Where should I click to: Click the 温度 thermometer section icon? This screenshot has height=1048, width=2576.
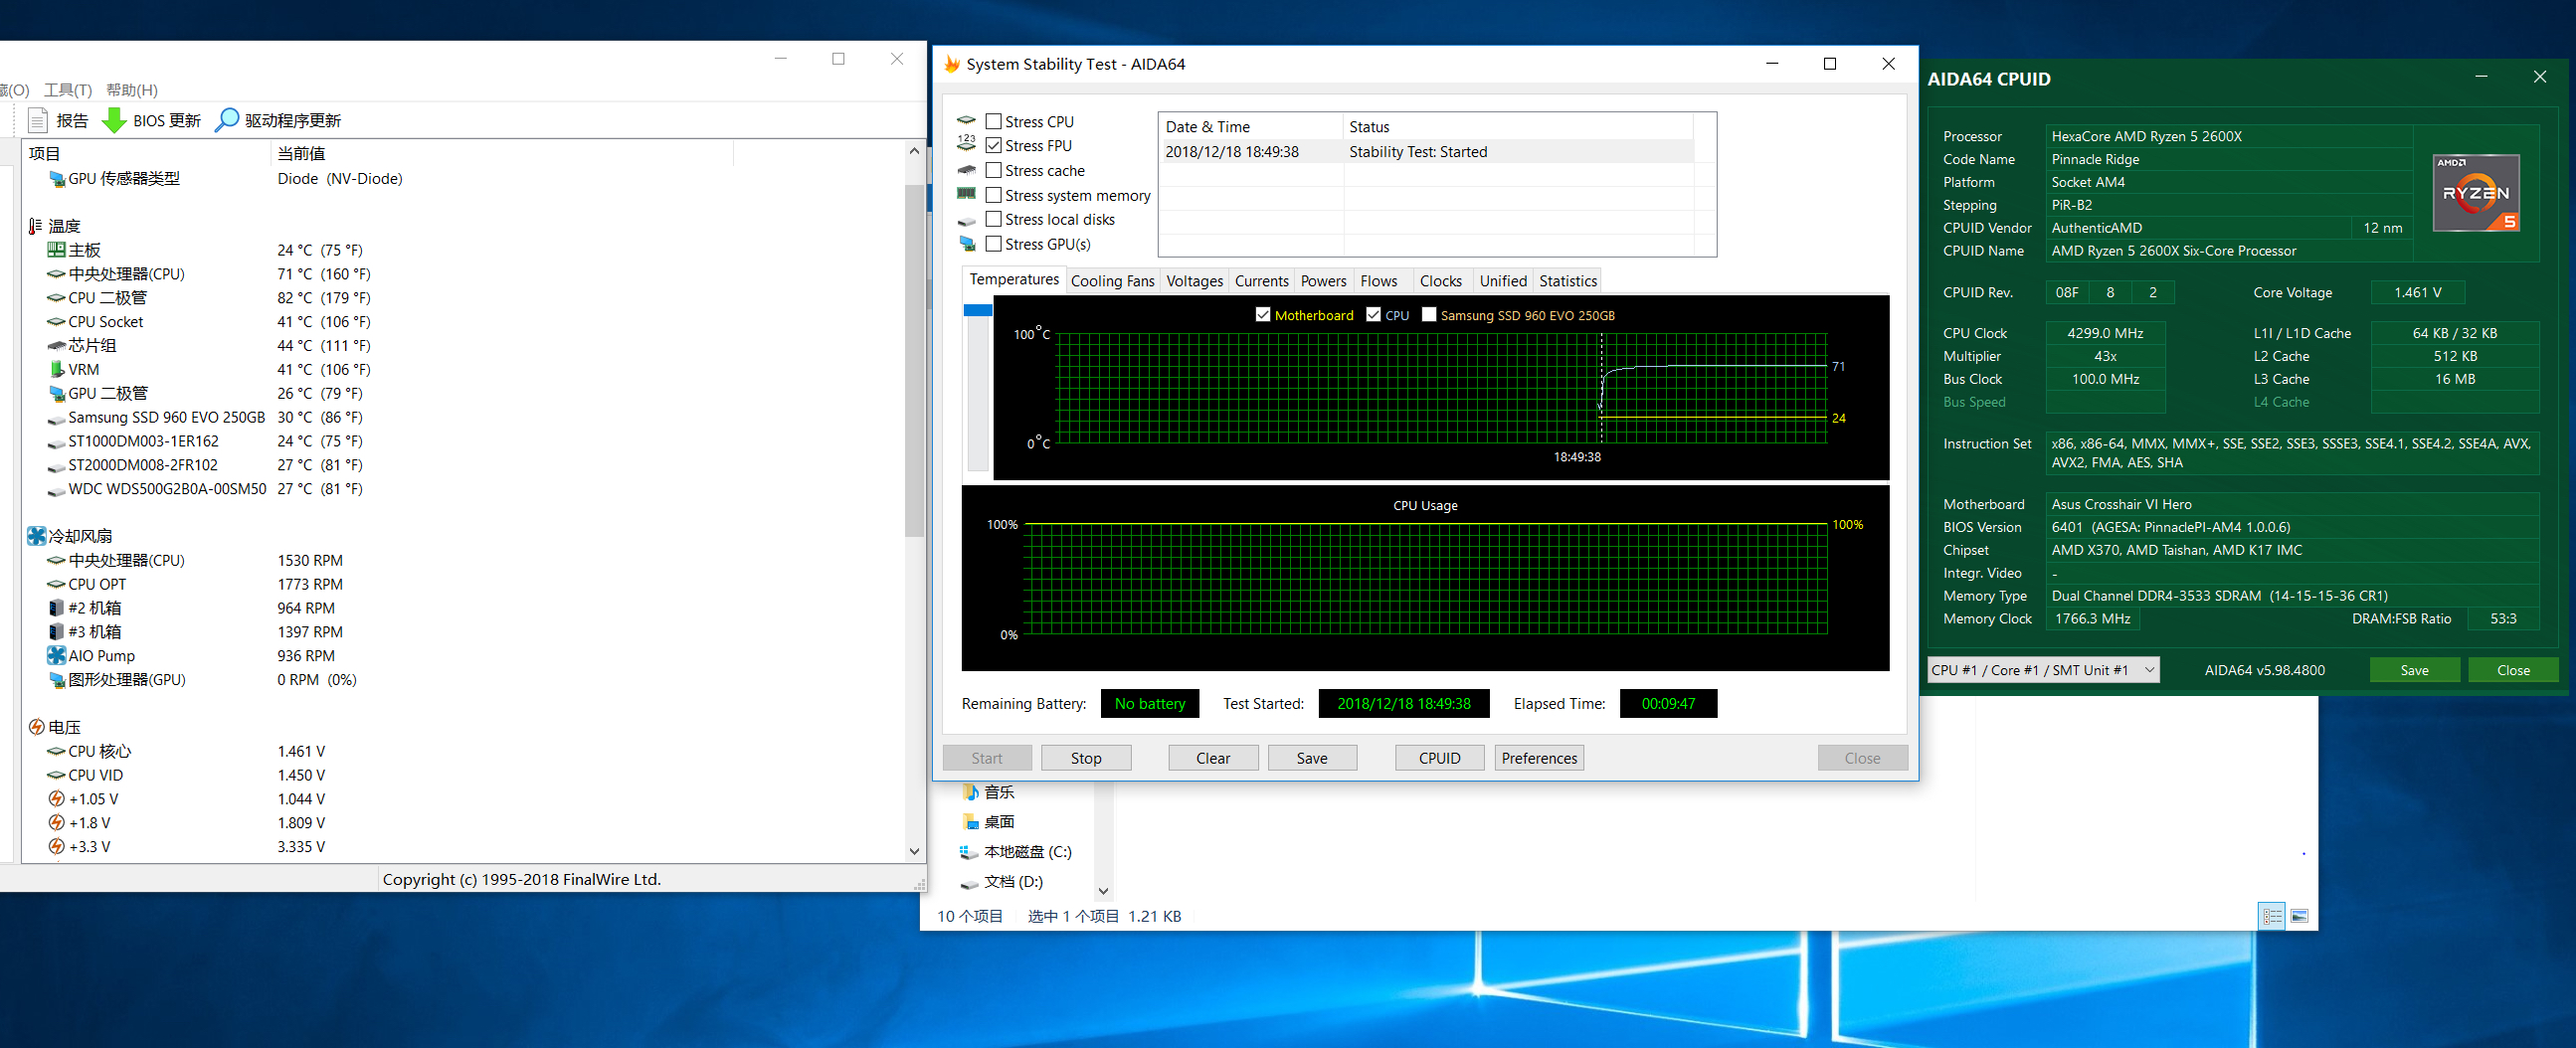37,226
